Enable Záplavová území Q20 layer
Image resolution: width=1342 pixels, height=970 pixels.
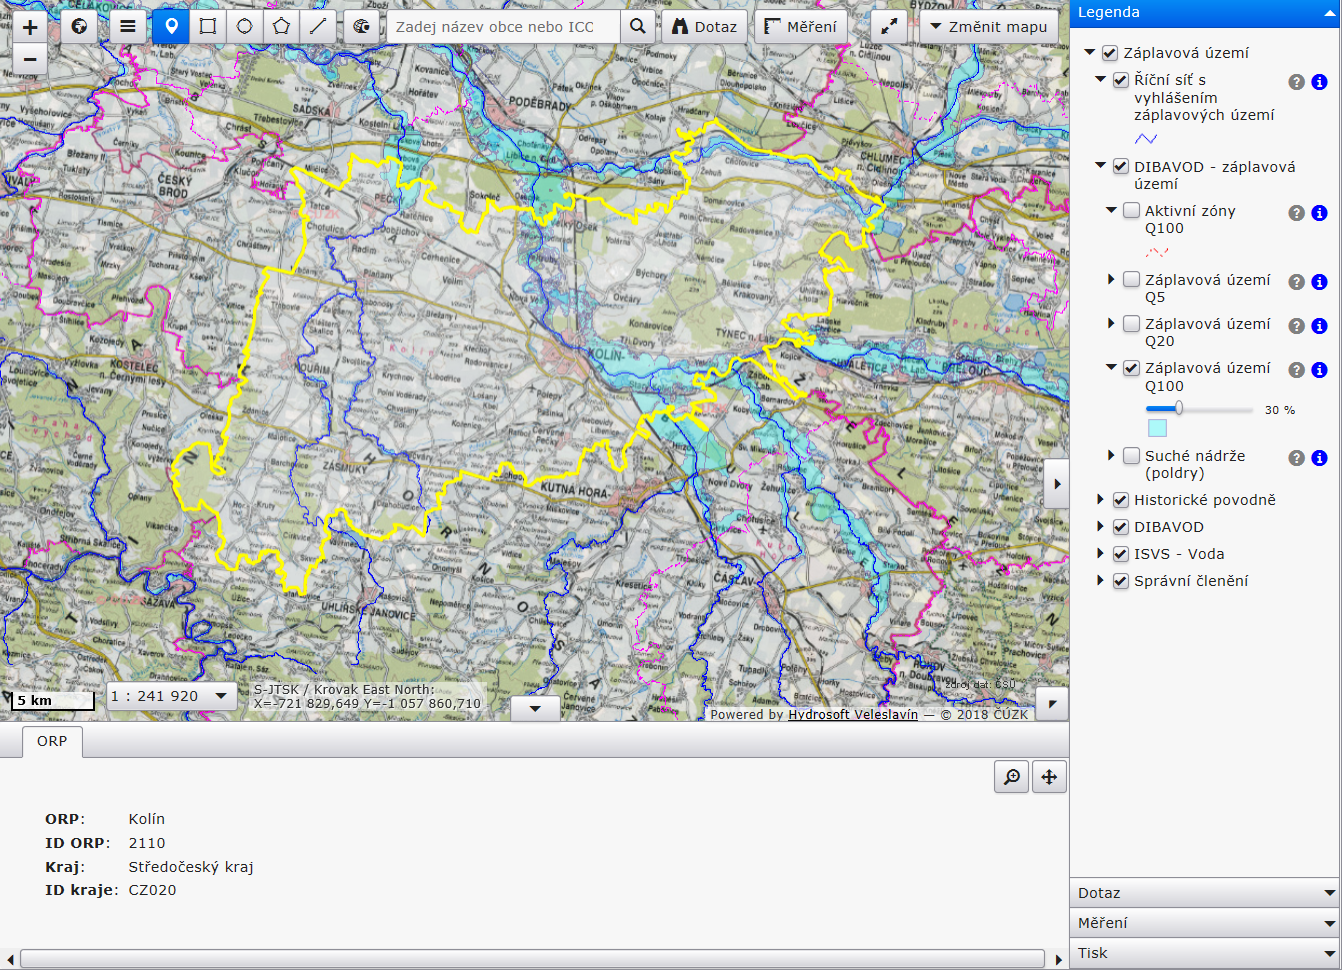(1131, 324)
